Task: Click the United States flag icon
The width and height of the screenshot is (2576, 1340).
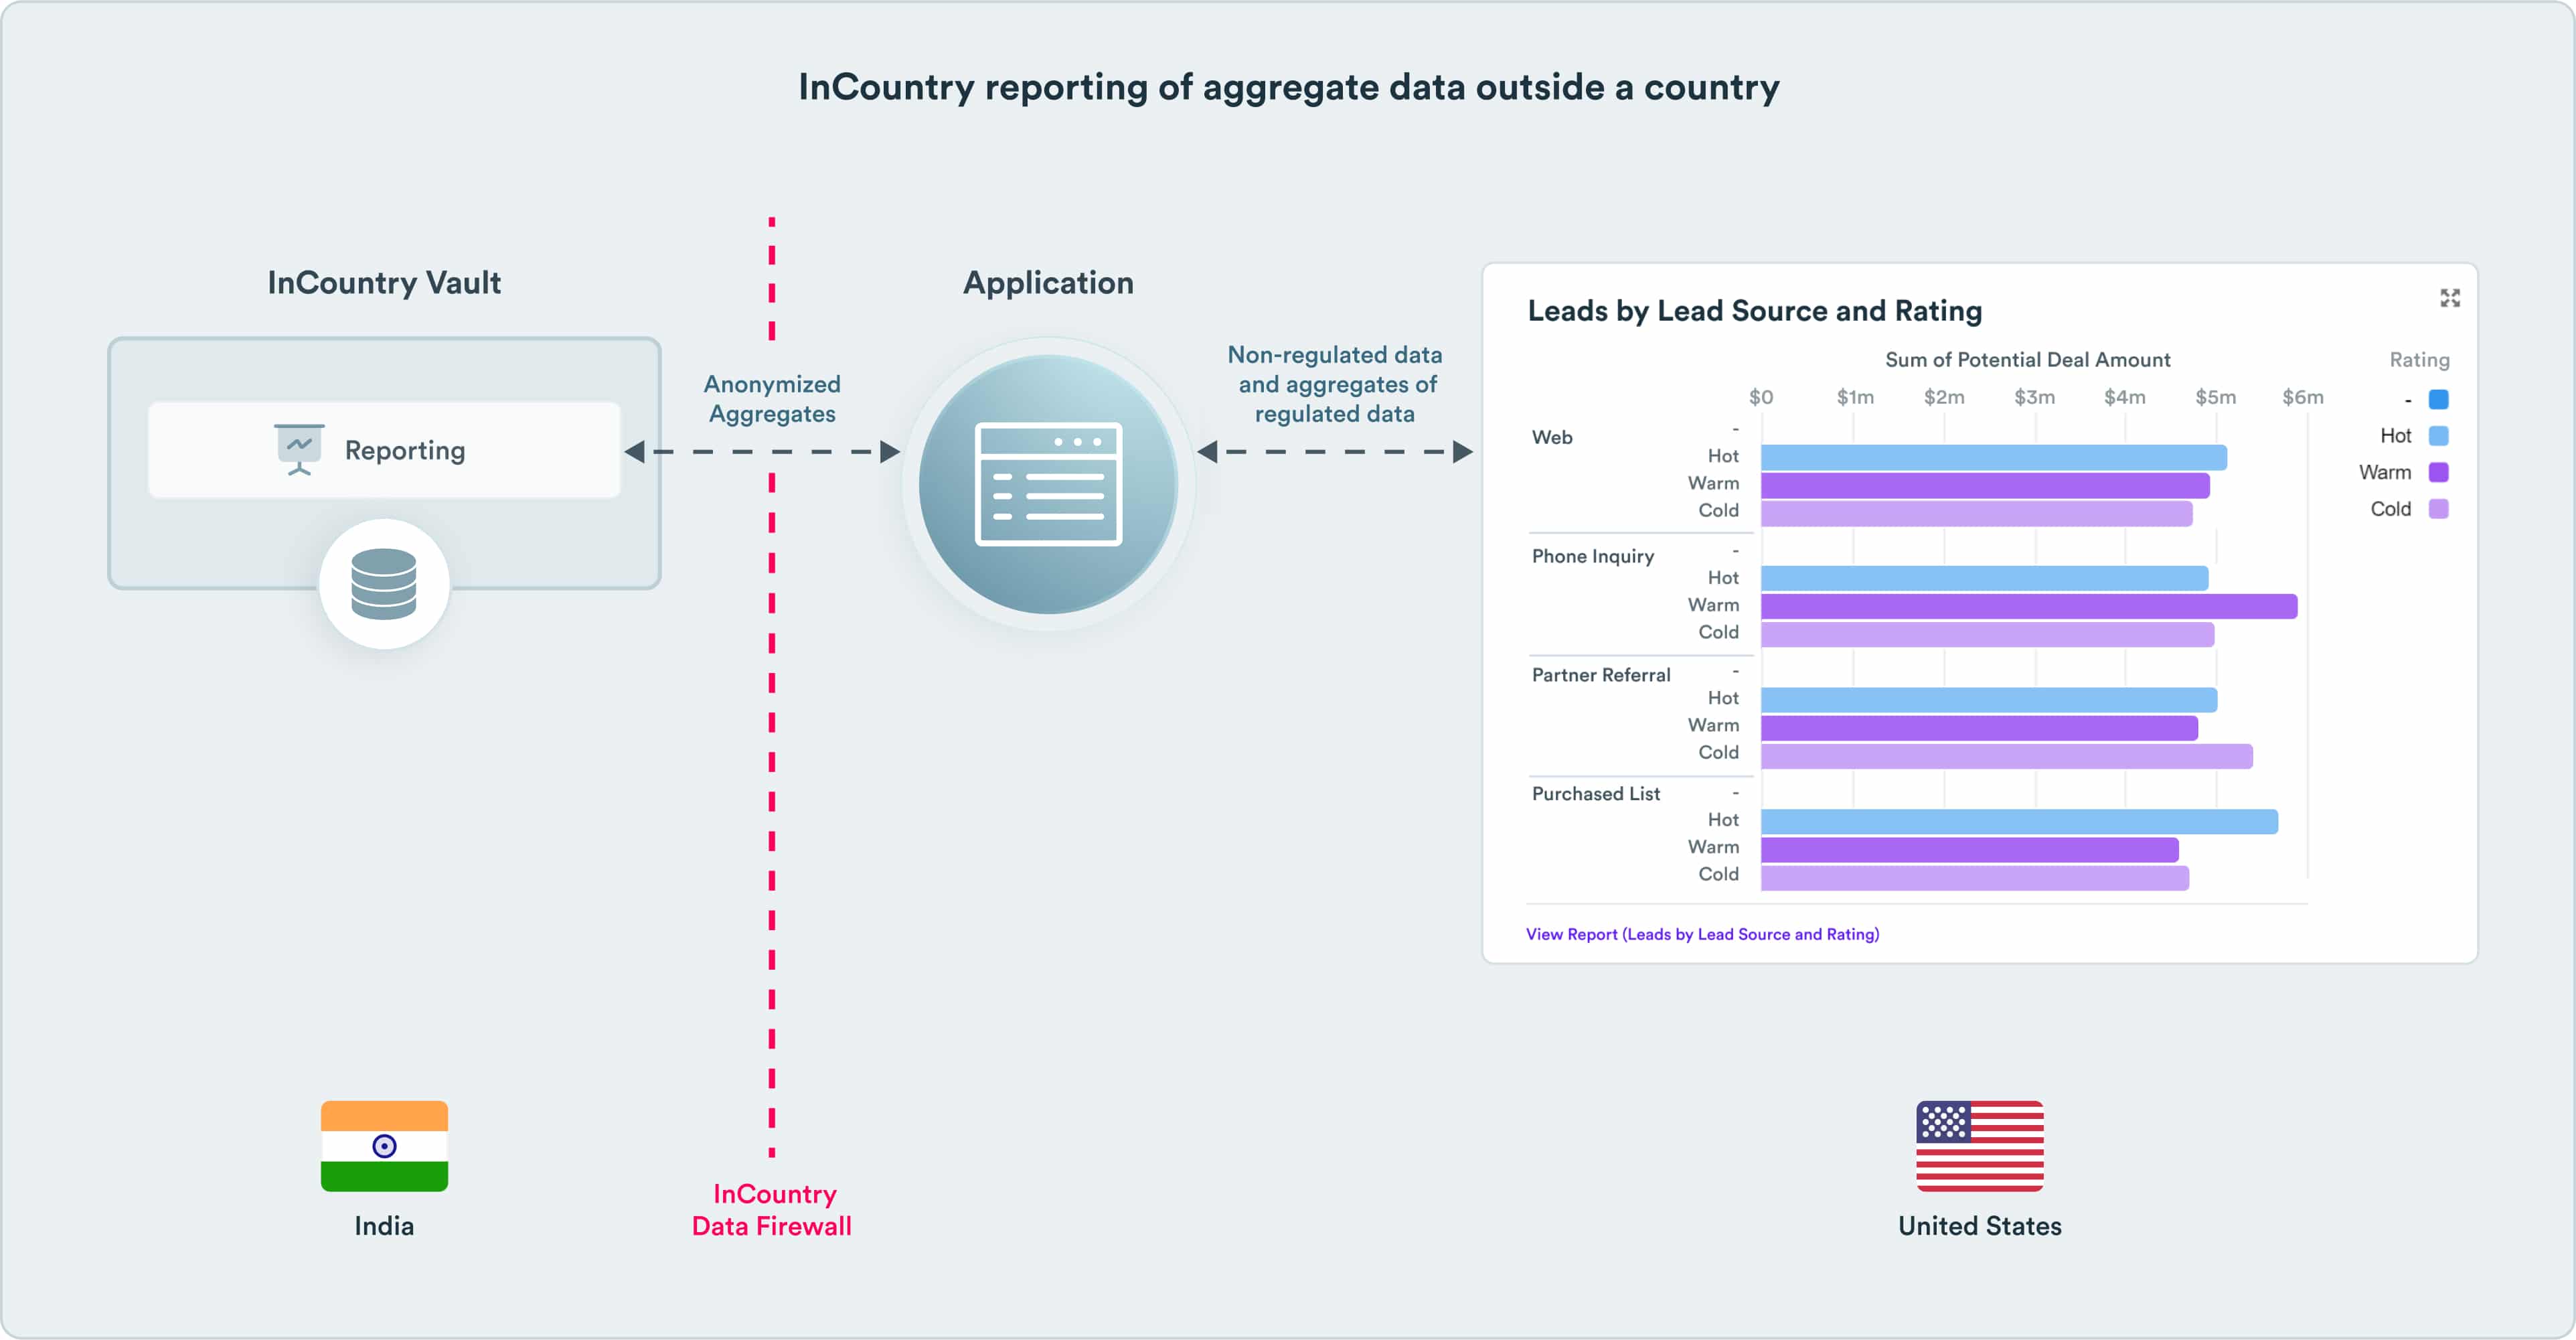Action: click(x=1980, y=1146)
